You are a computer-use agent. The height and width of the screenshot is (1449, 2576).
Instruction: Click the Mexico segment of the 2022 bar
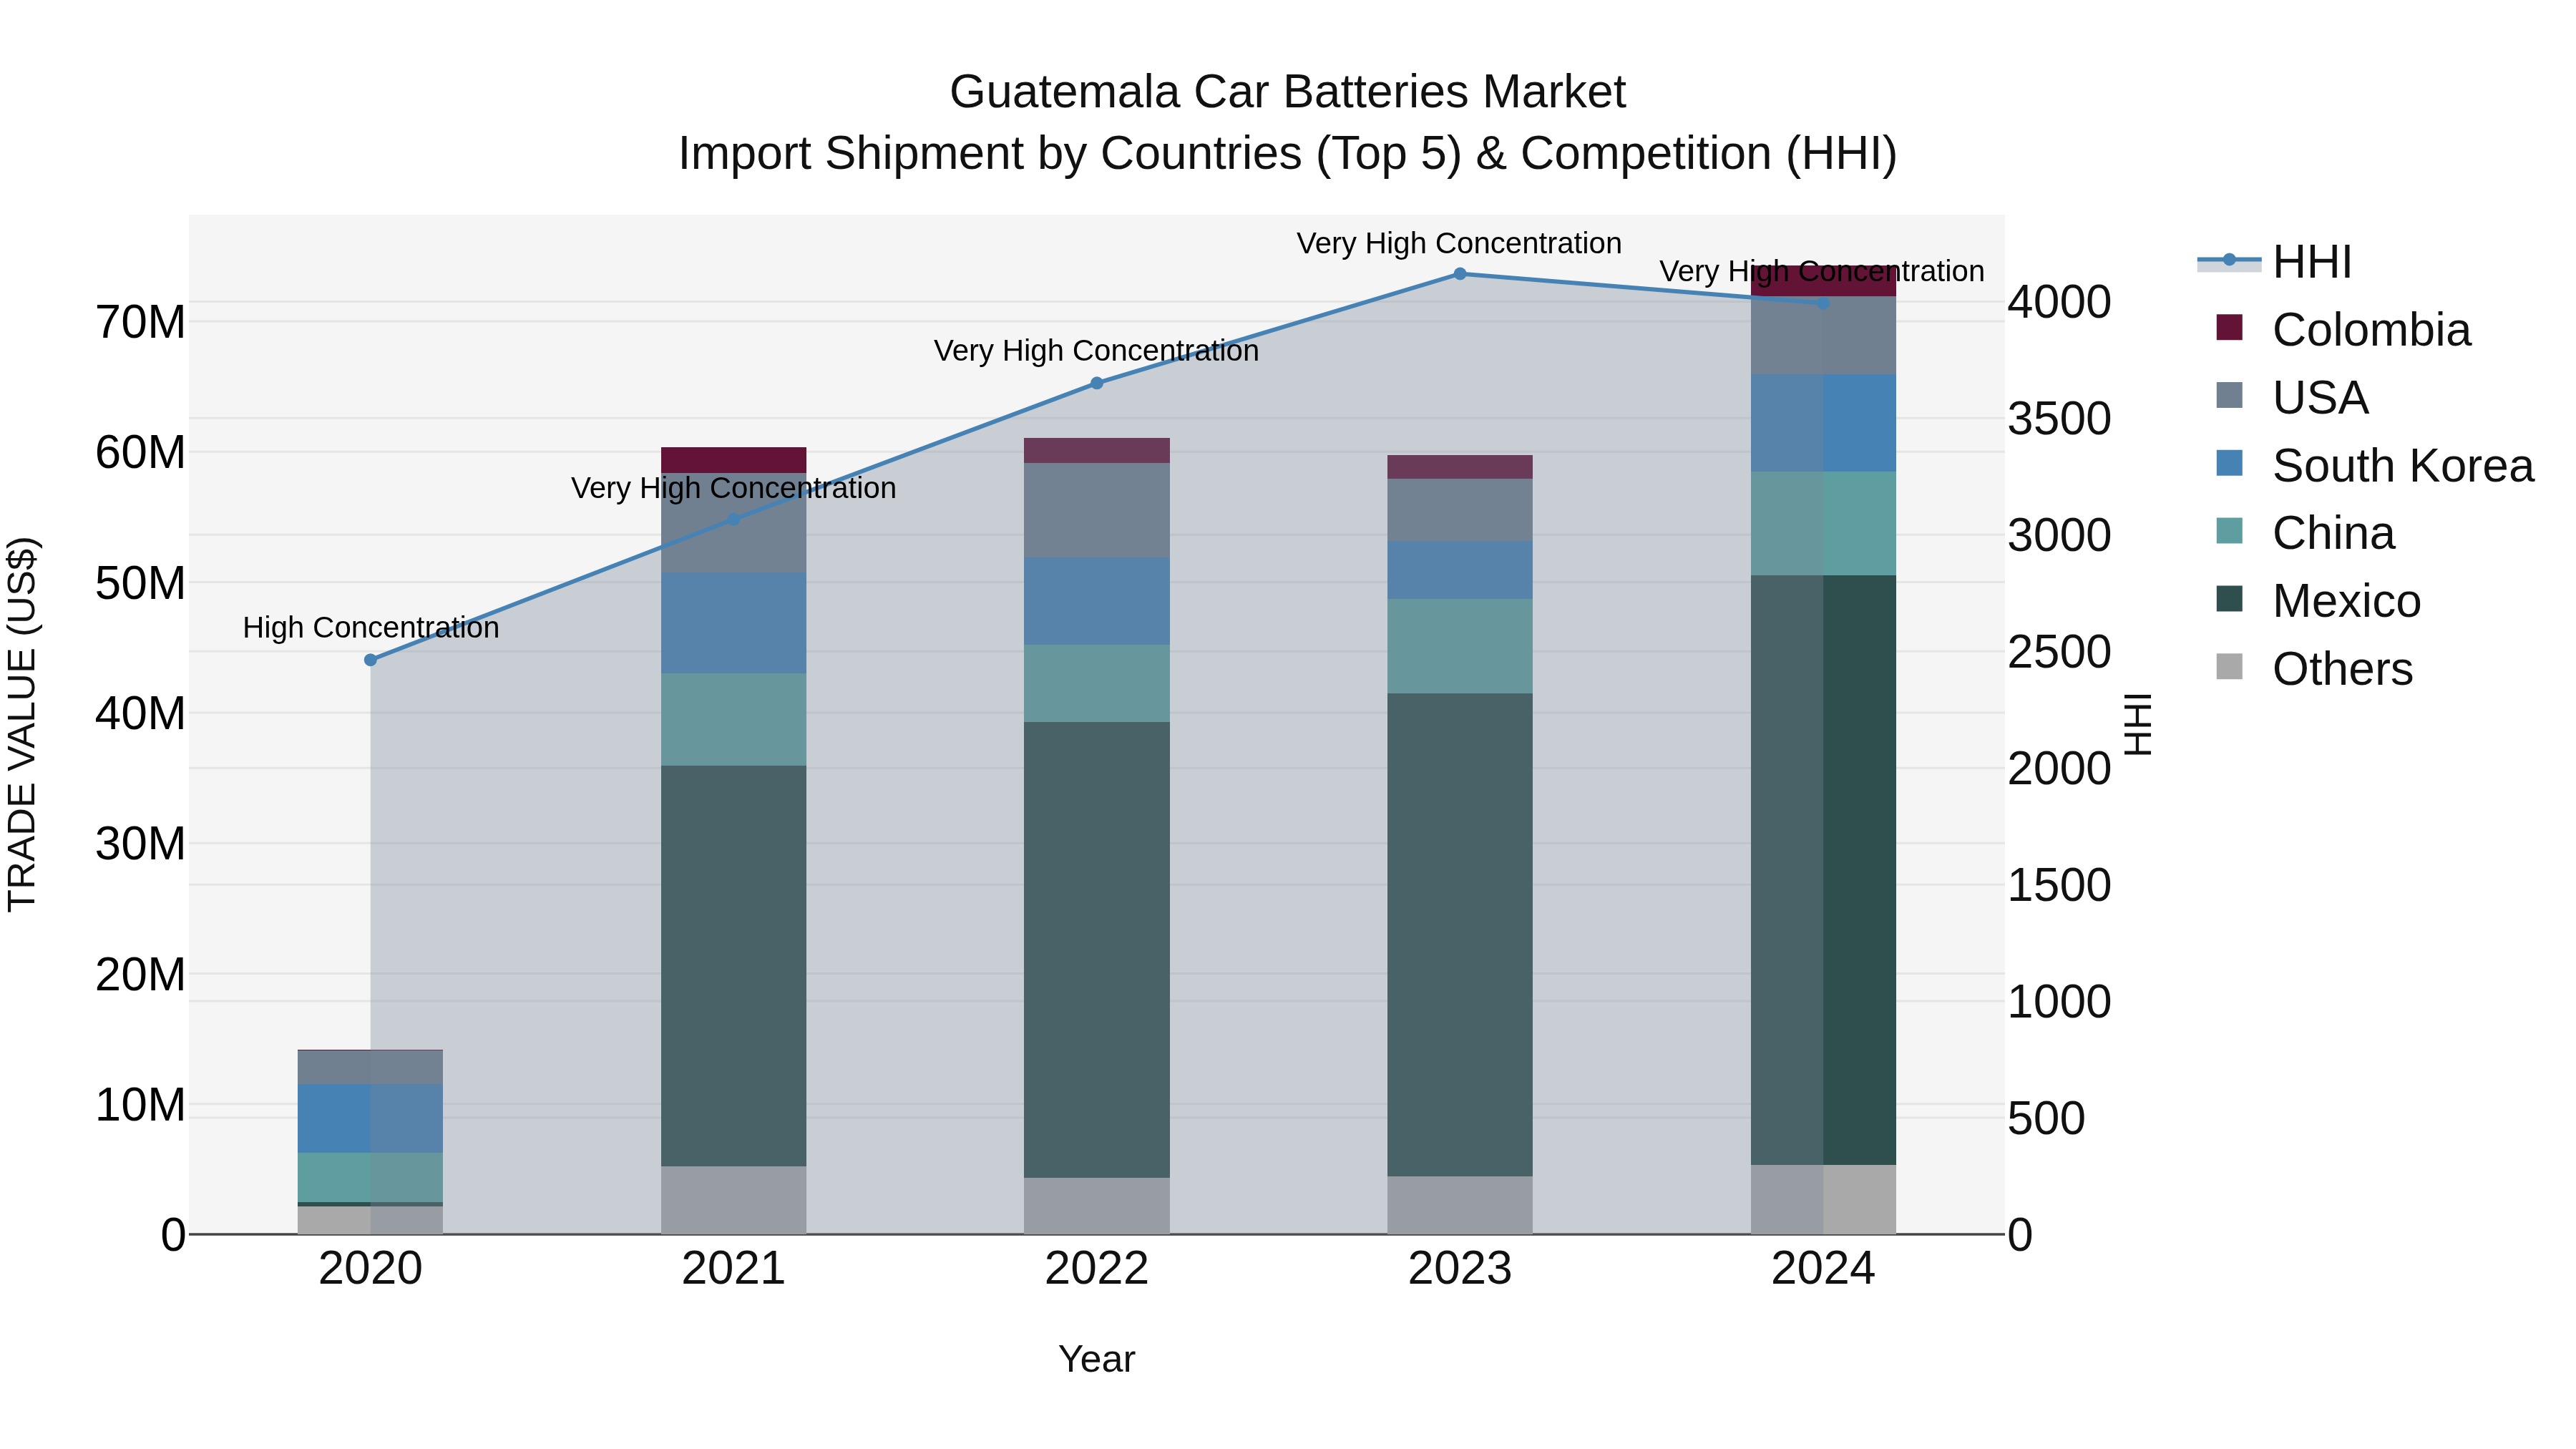point(1097,950)
